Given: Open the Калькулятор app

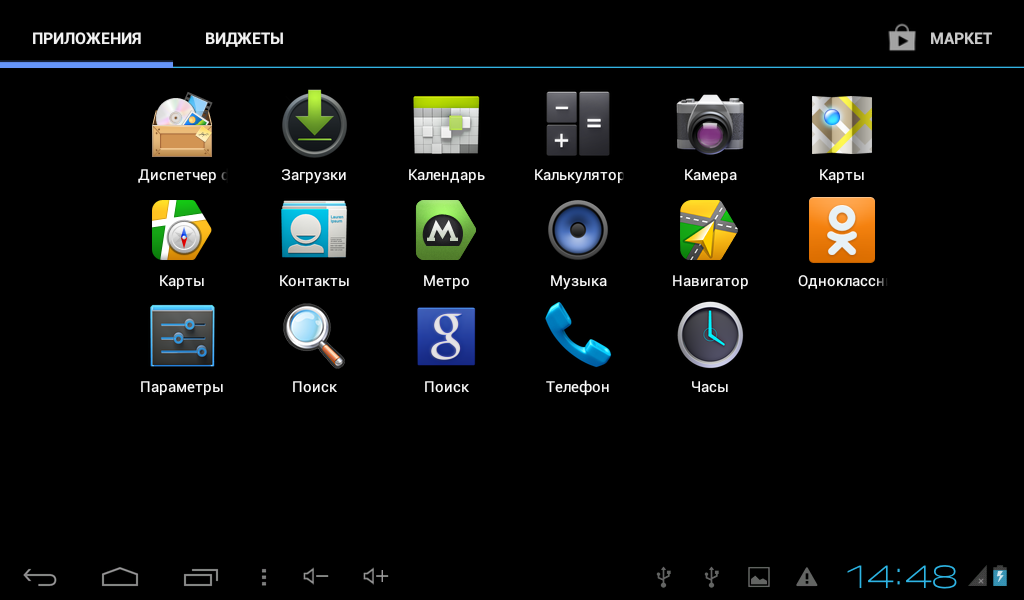Looking at the screenshot, I should click(578, 123).
